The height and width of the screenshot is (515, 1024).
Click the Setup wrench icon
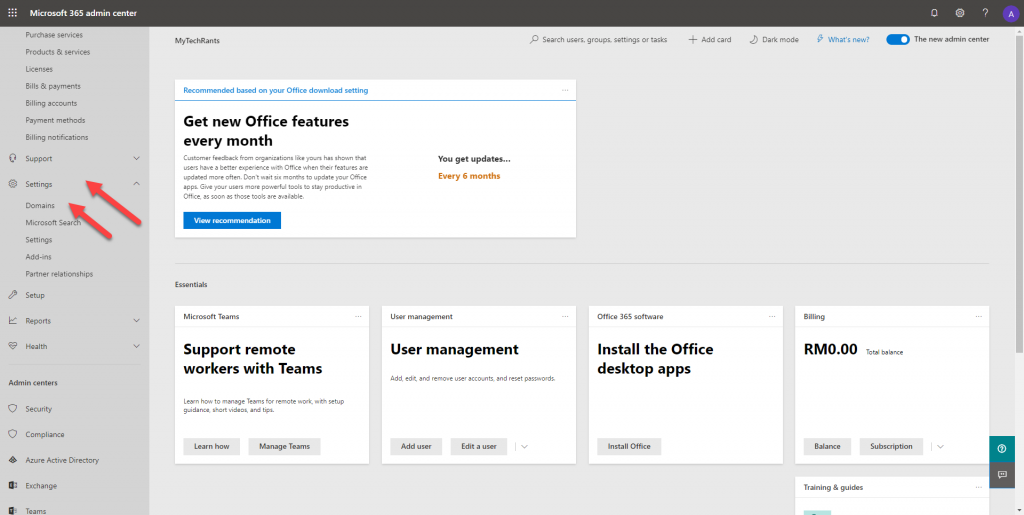[x=12, y=295]
